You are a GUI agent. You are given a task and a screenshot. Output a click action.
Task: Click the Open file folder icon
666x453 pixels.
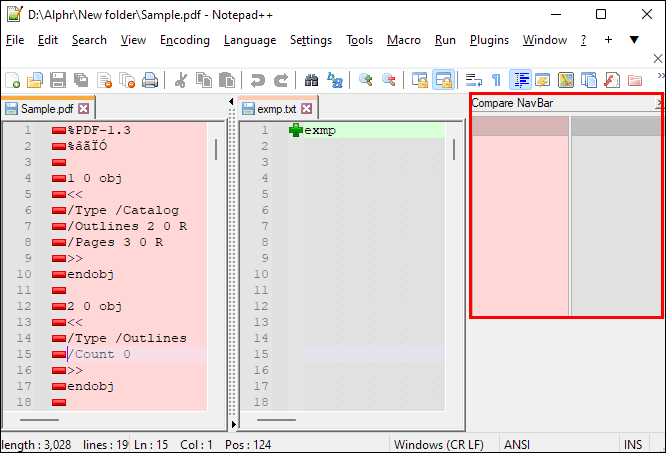coord(35,80)
